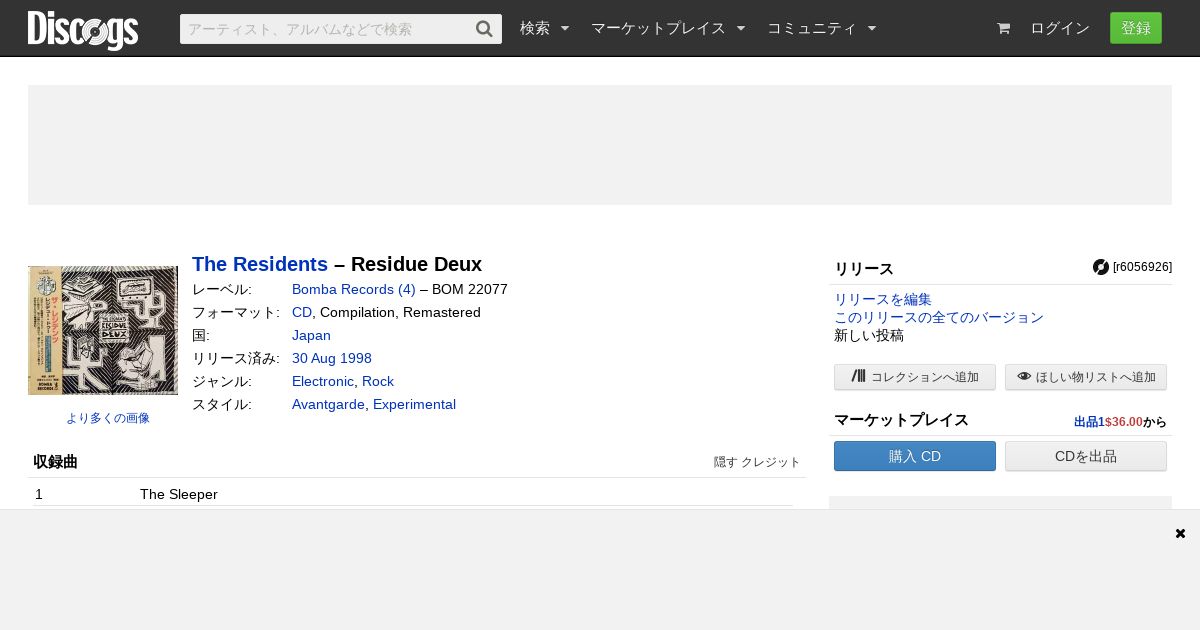The image size is (1200, 630).
Task: Click 購入 CD button
Action: coord(915,456)
